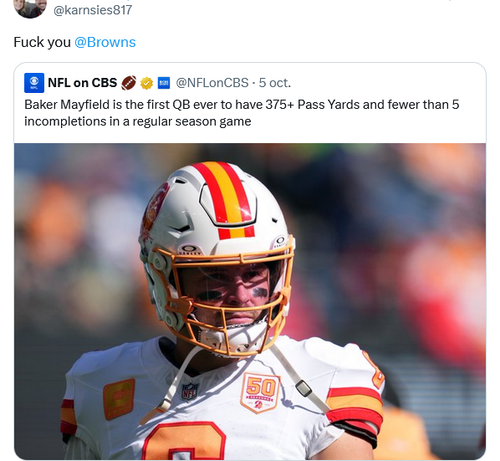Open the tweet author's profile picture
The width and height of the screenshot is (500, 461).
pos(30,8)
